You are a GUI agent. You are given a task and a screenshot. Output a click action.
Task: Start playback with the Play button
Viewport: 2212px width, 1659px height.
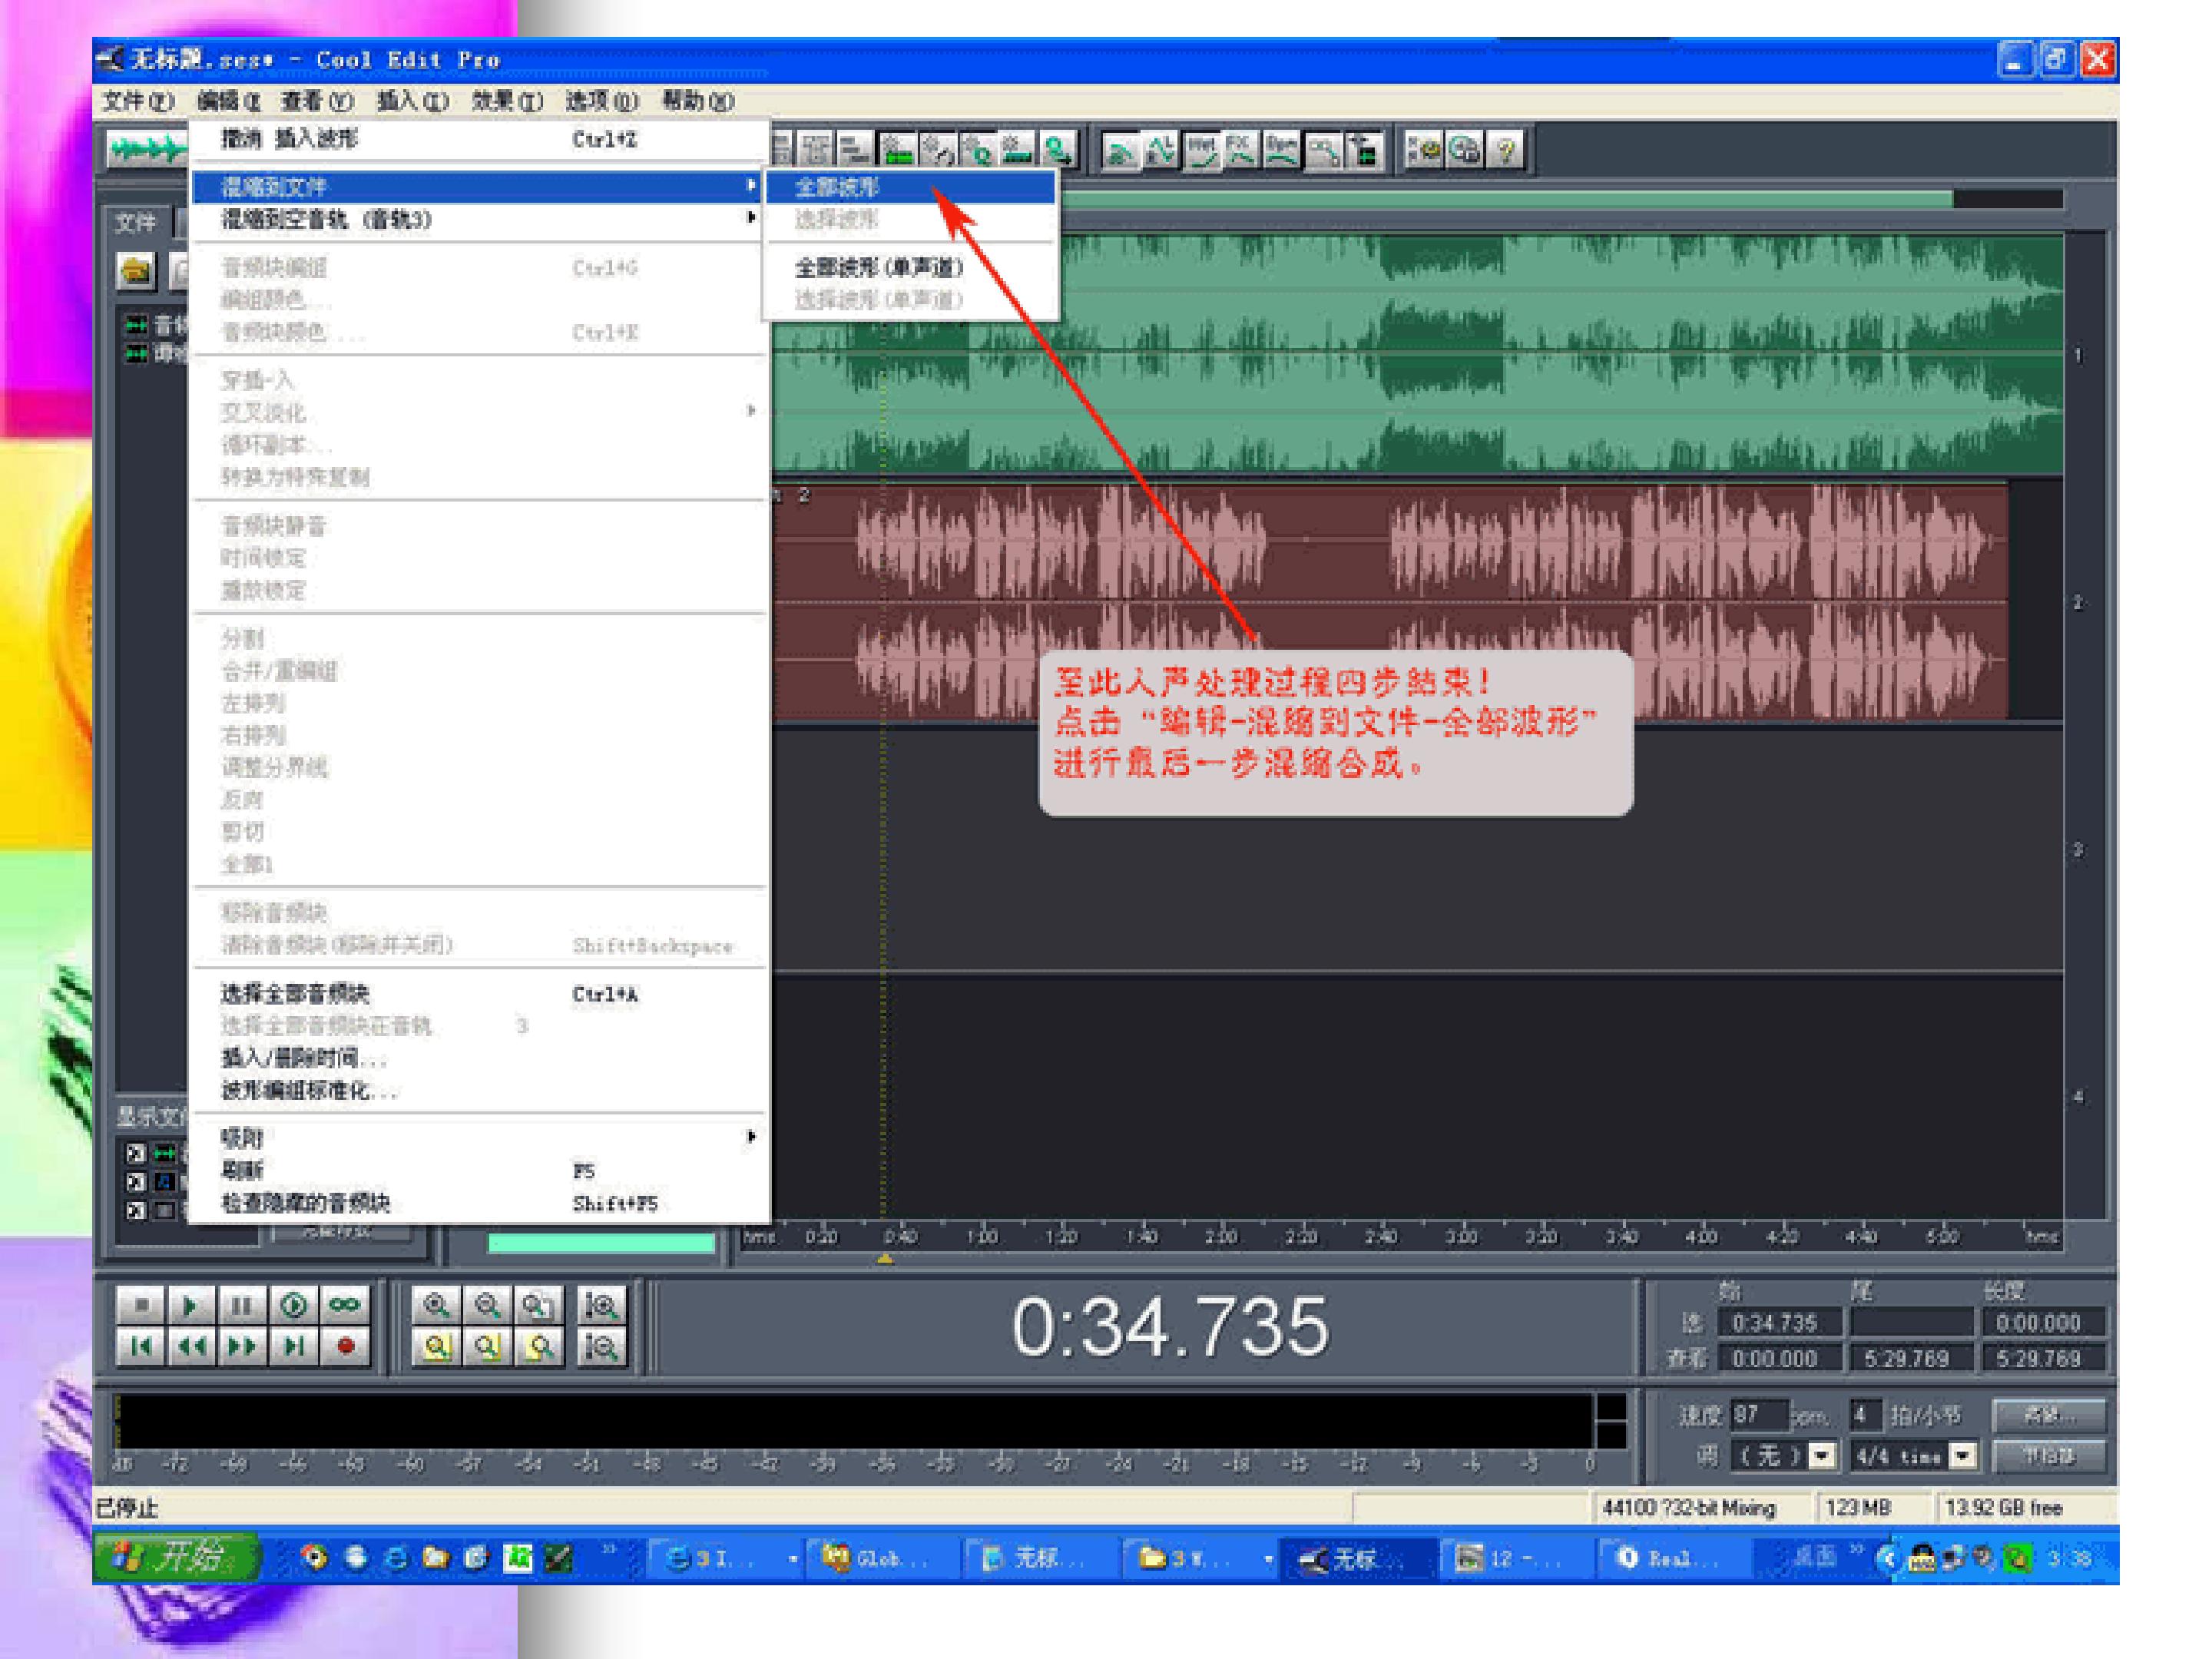[x=191, y=1305]
